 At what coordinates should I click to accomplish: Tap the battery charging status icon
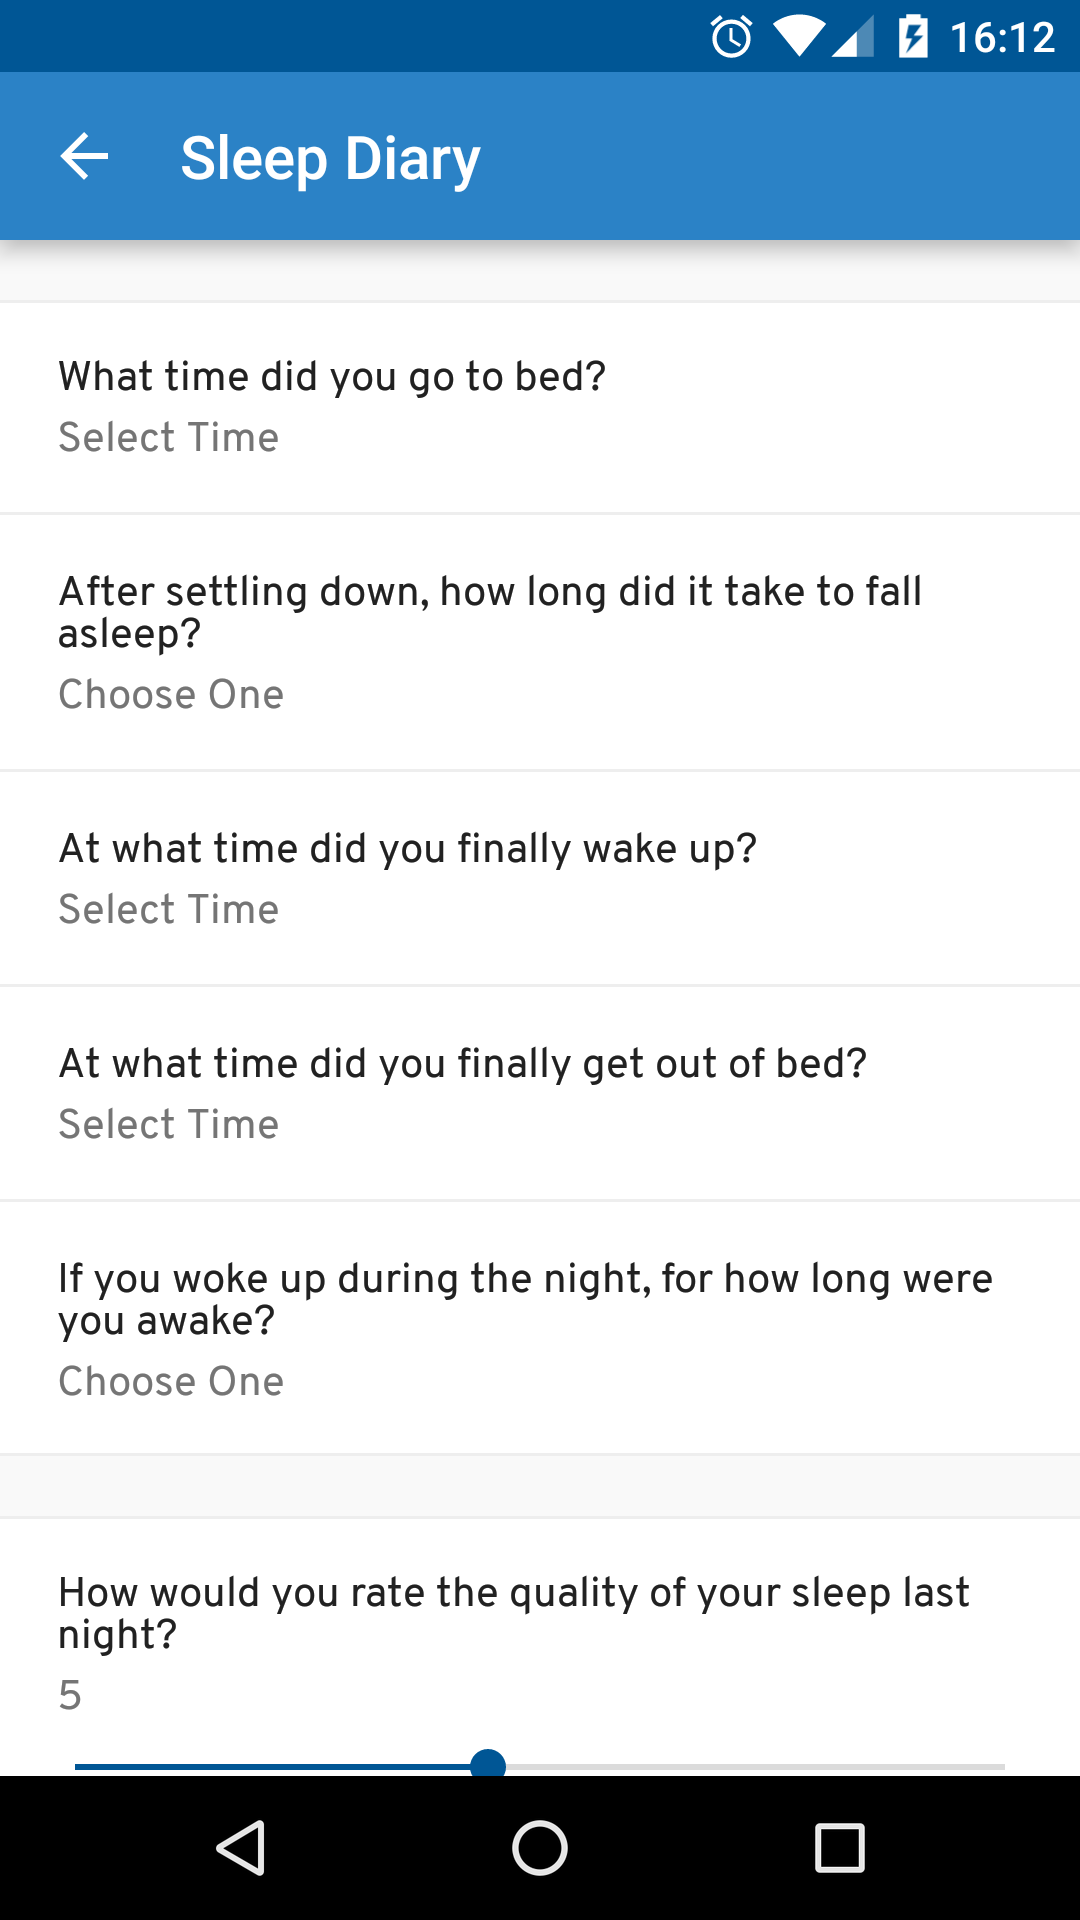coord(913,38)
